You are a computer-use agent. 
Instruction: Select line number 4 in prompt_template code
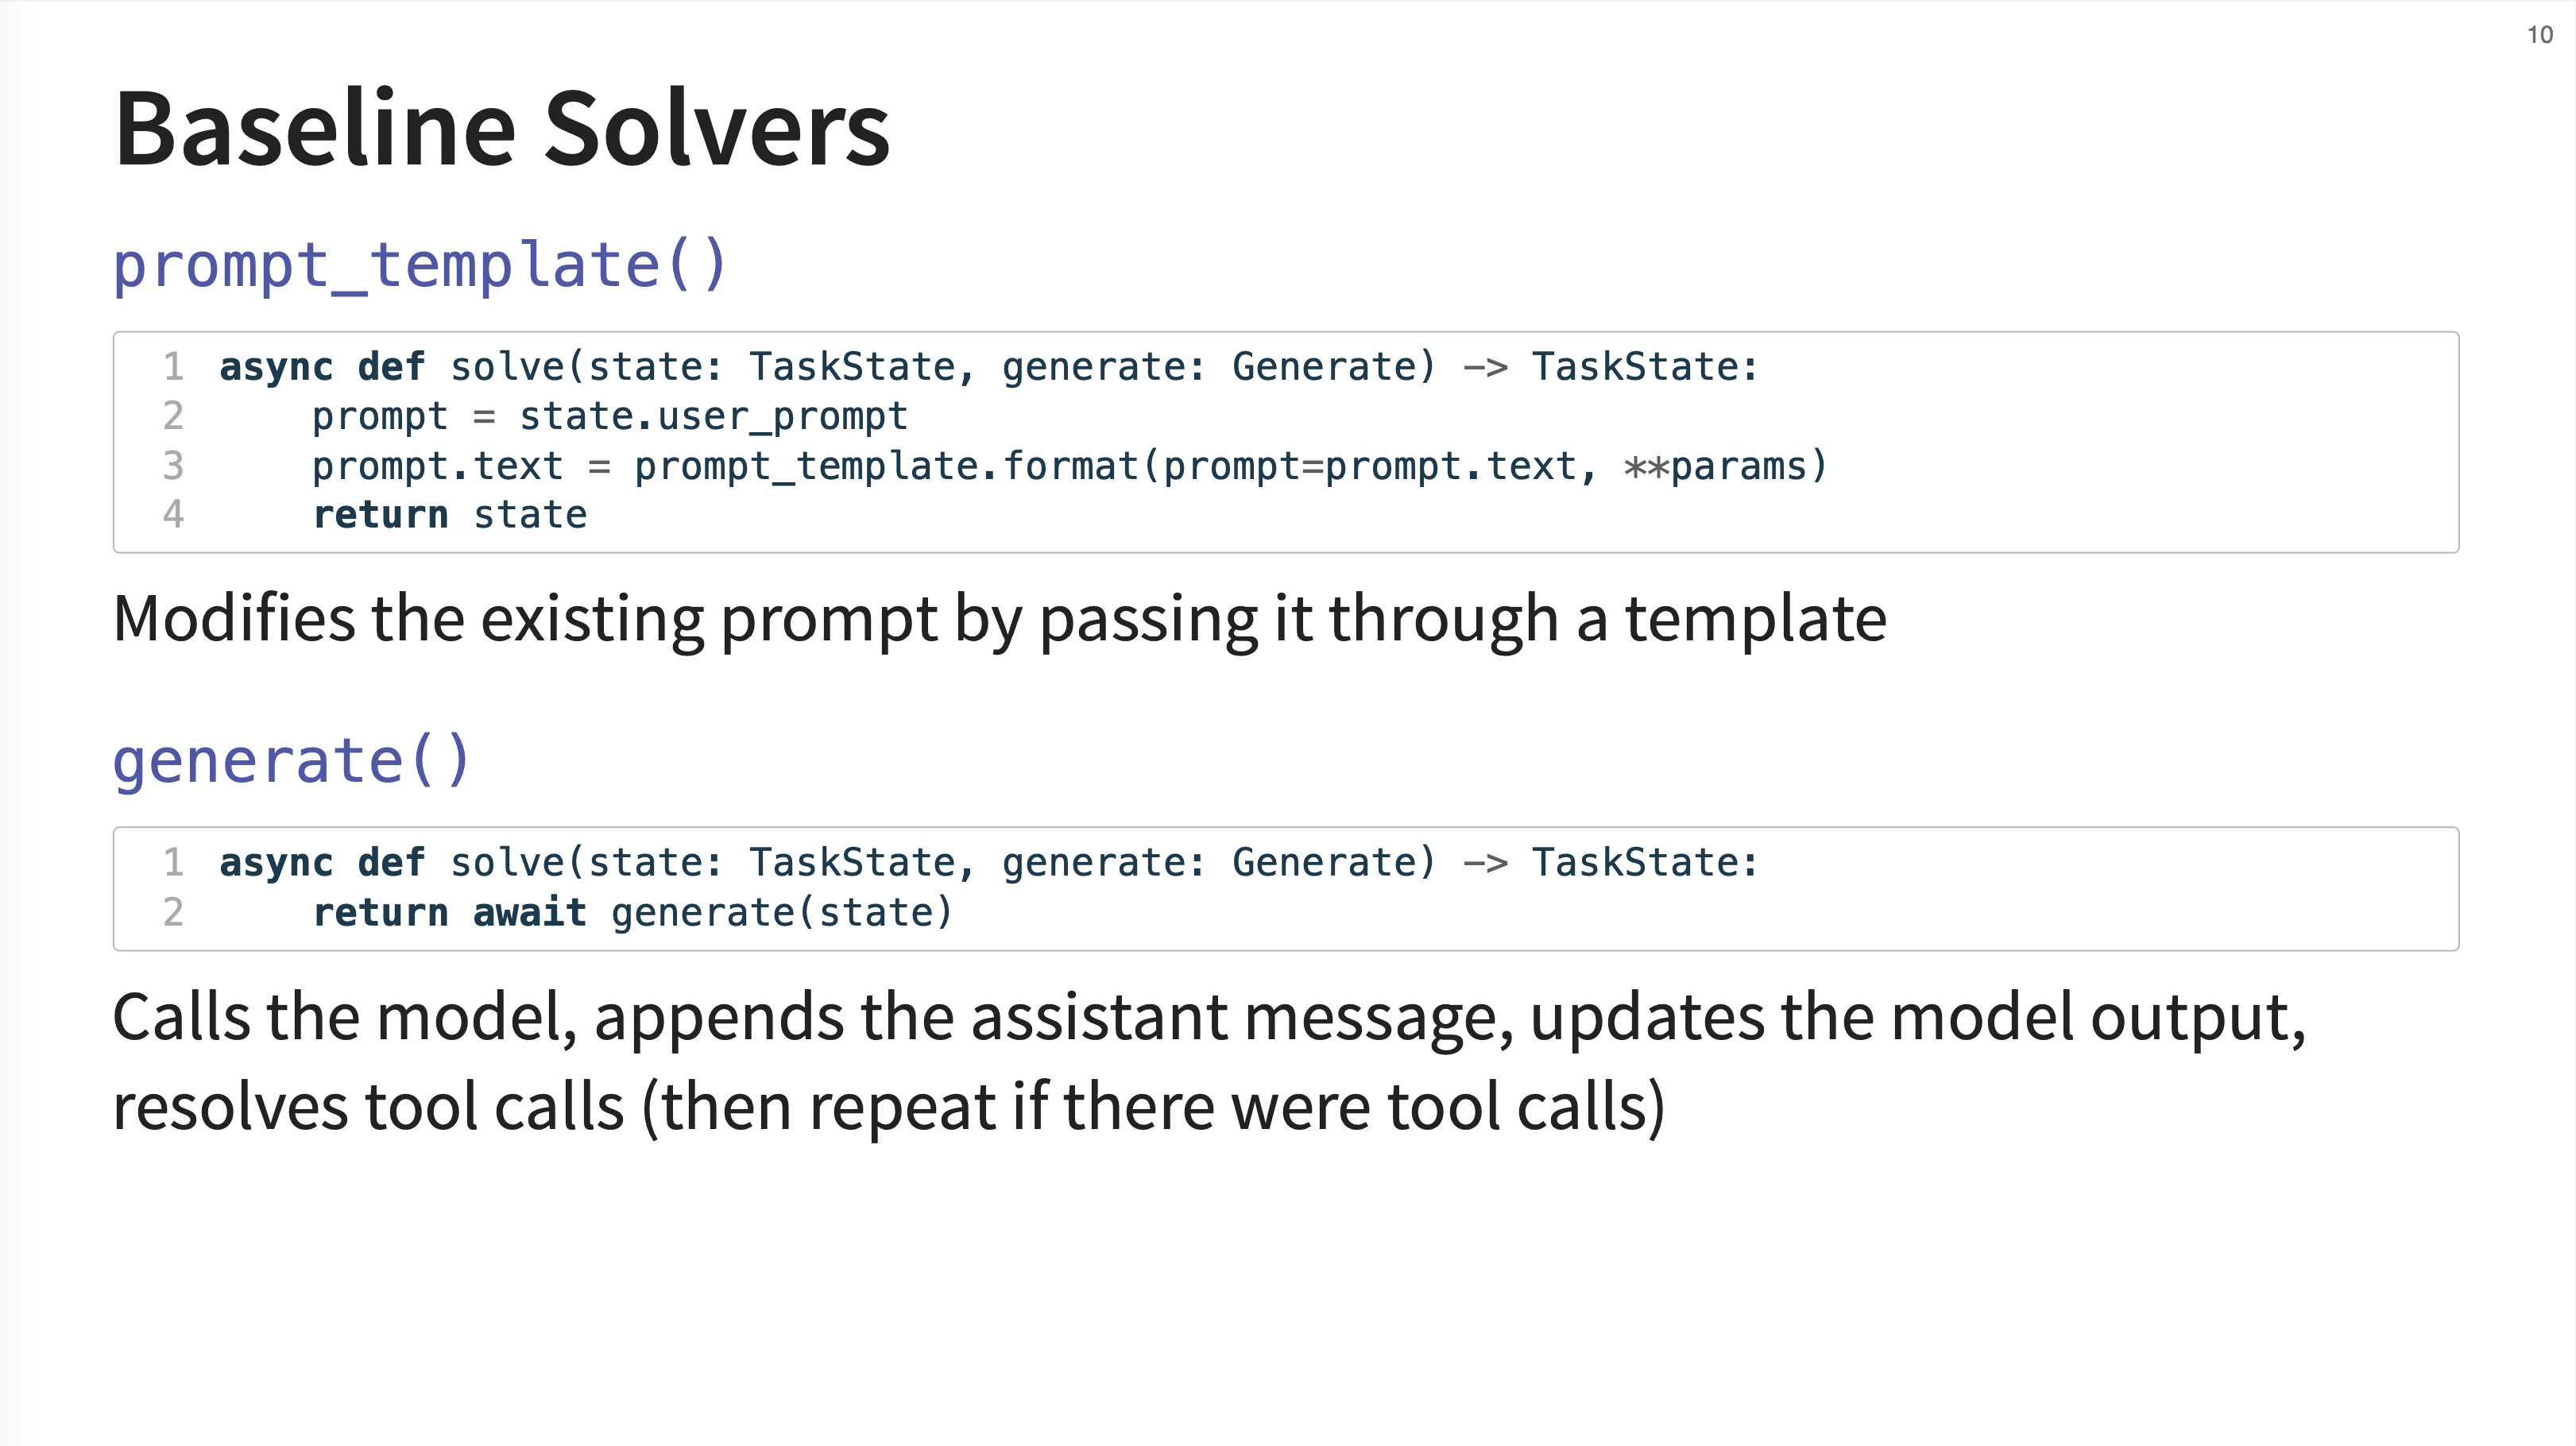click(x=174, y=514)
